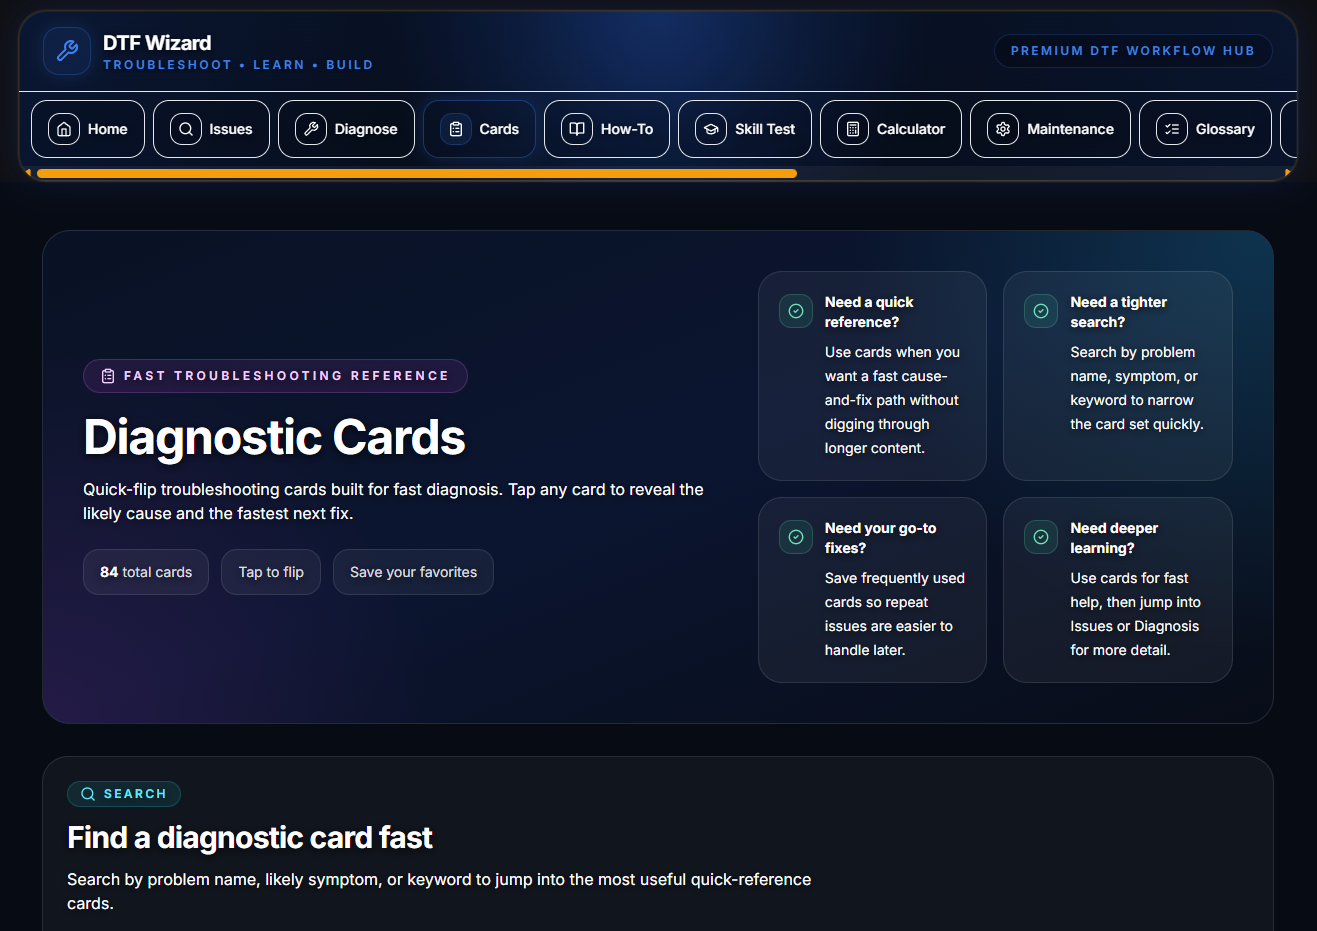Screen dimensions: 1317x931
Task: Switch to the Glossary tab
Action: point(1205,129)
